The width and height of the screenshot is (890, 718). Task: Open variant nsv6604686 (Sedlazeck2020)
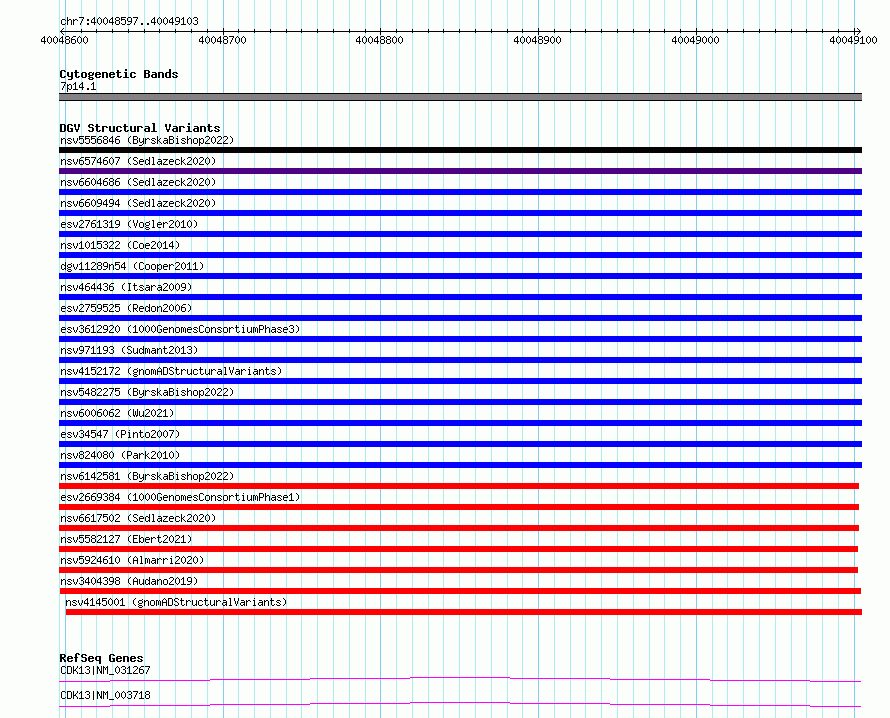click(138, 182)
